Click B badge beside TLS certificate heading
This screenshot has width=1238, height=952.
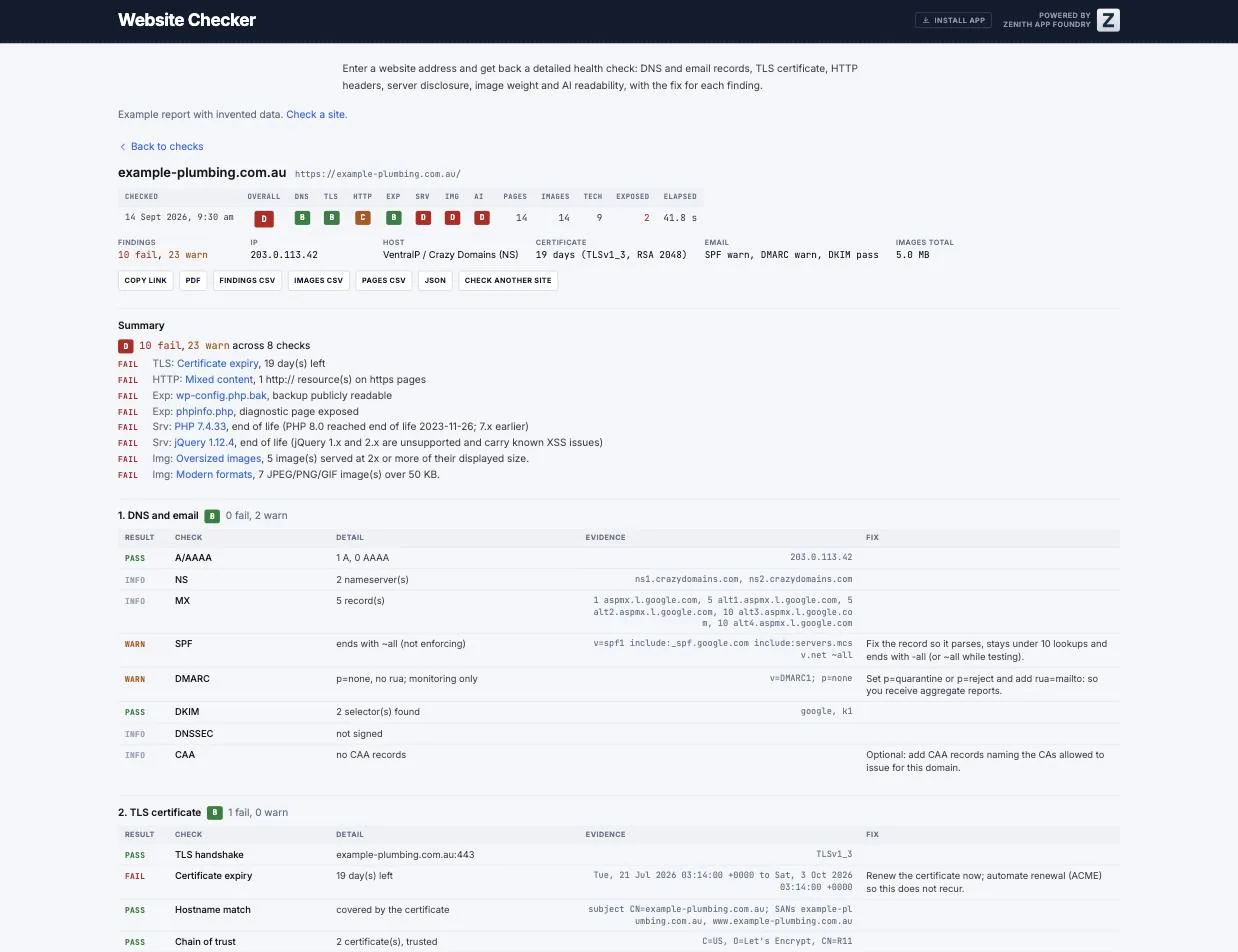click(215, 813)
